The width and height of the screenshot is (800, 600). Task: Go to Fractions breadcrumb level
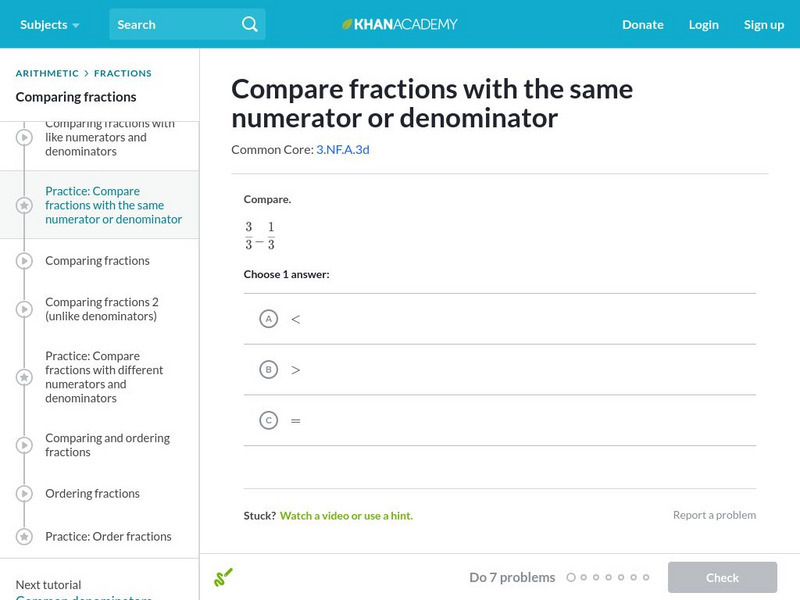click(x=123, y=73)
